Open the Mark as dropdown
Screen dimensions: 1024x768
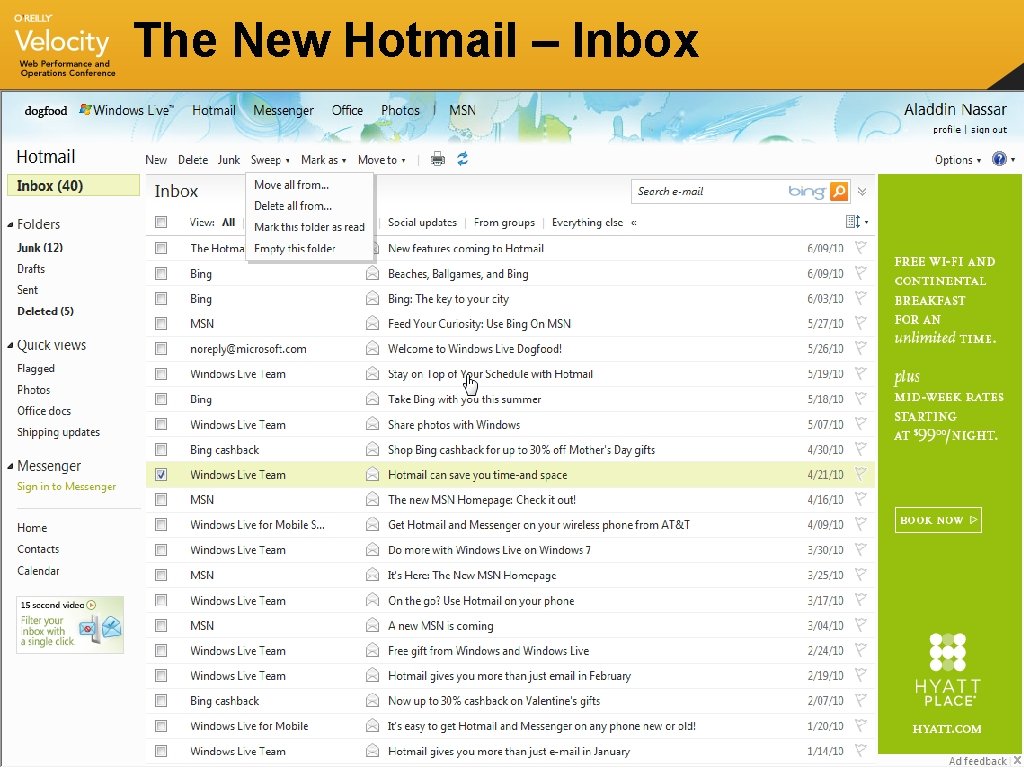coord(323,158)
